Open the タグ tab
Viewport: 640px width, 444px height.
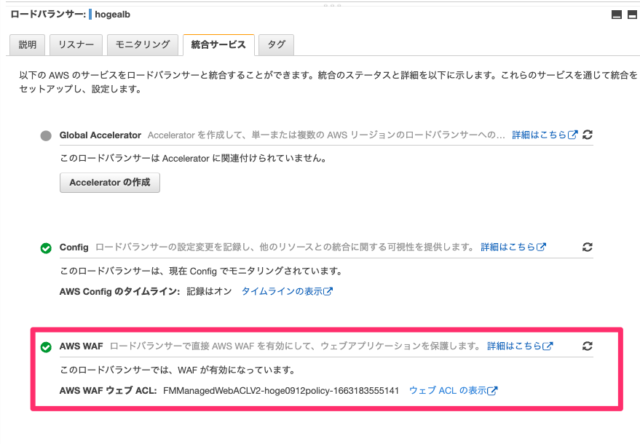click(276, 44)
